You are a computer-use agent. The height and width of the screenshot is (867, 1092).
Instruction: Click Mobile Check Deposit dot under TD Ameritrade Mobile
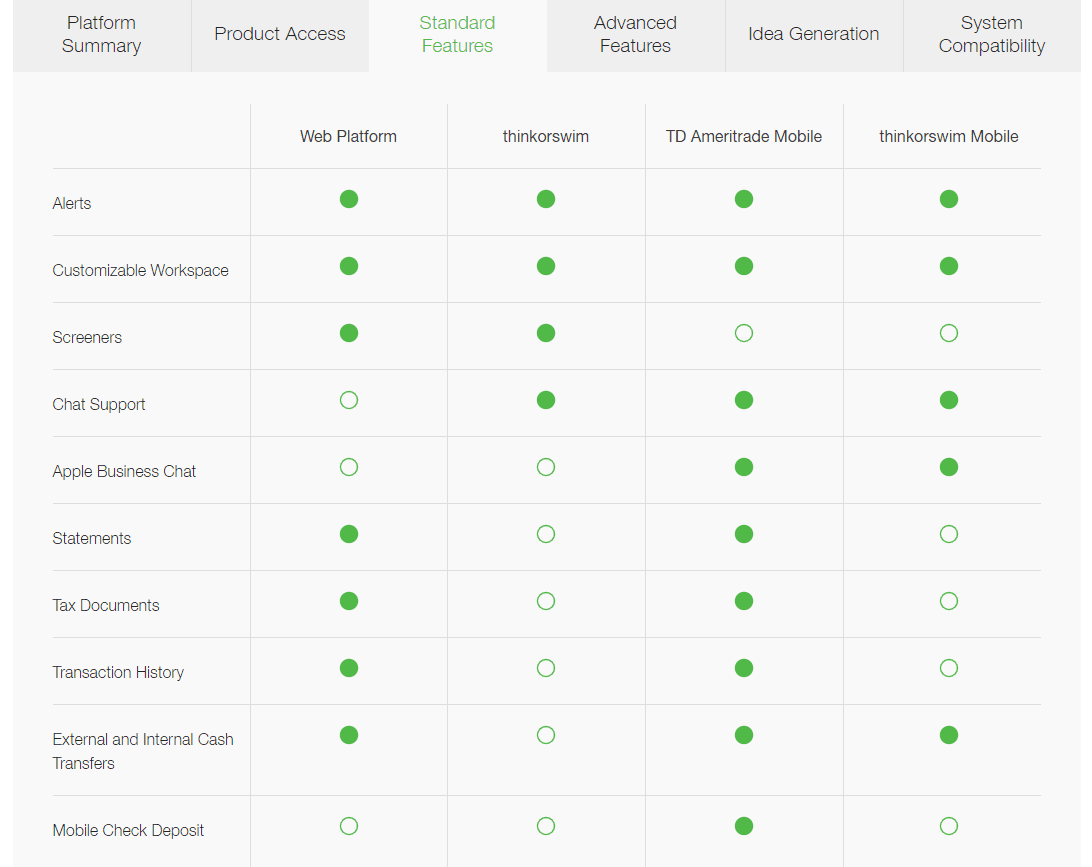point(744,826)
